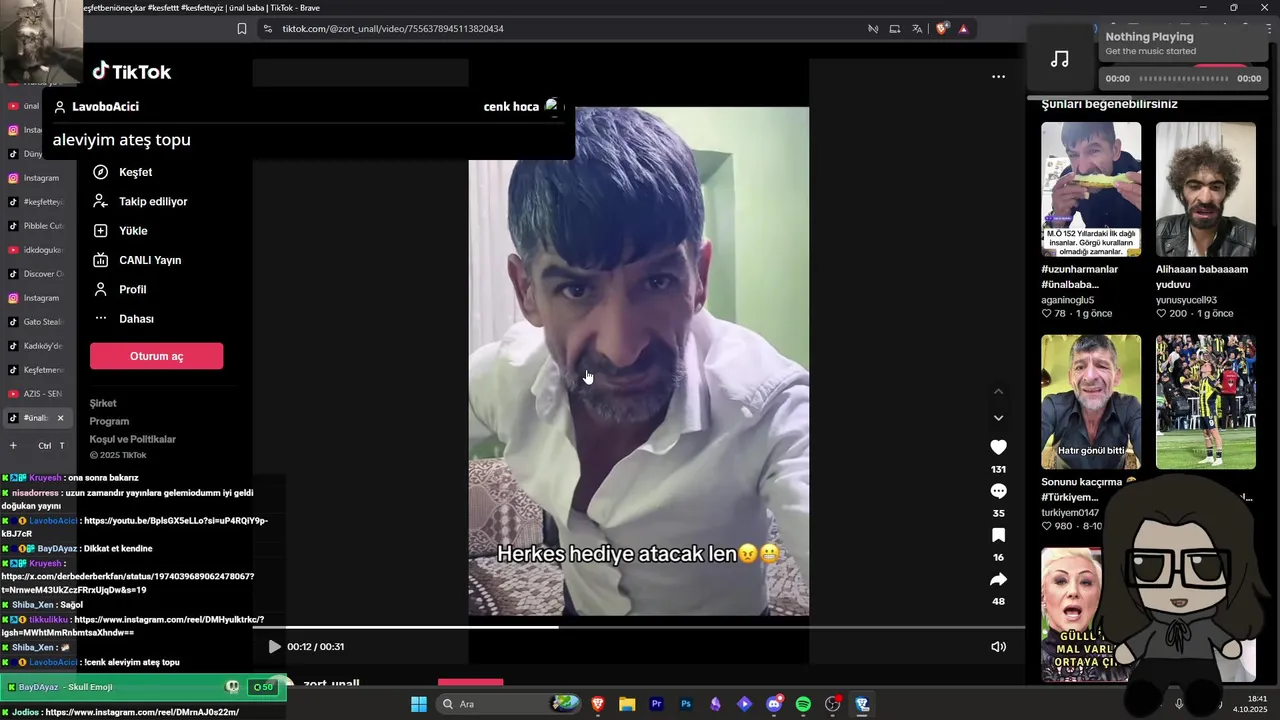Open Spotify from the taskbar
The image size is (1280, 720).
click(803, 704)
